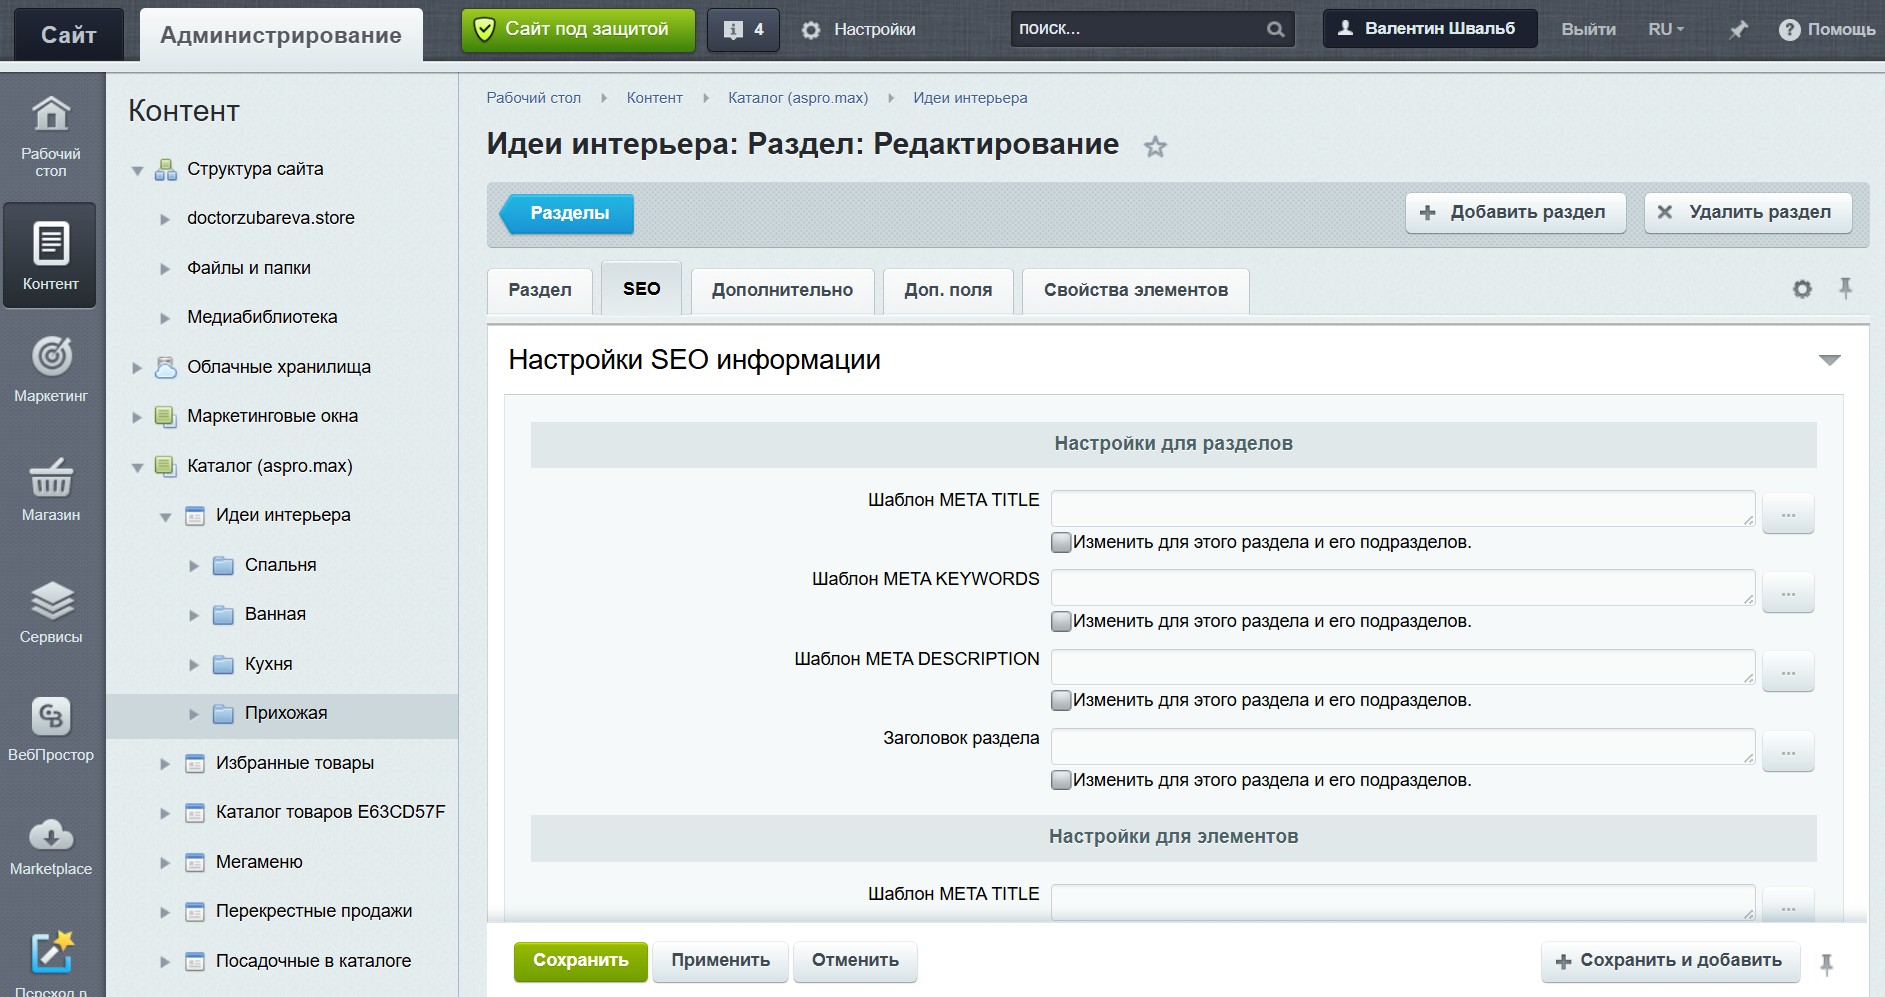The image size is (1885, 997).
Task: Add page to favorites with star icon
Action: (x=1155, y=147)
